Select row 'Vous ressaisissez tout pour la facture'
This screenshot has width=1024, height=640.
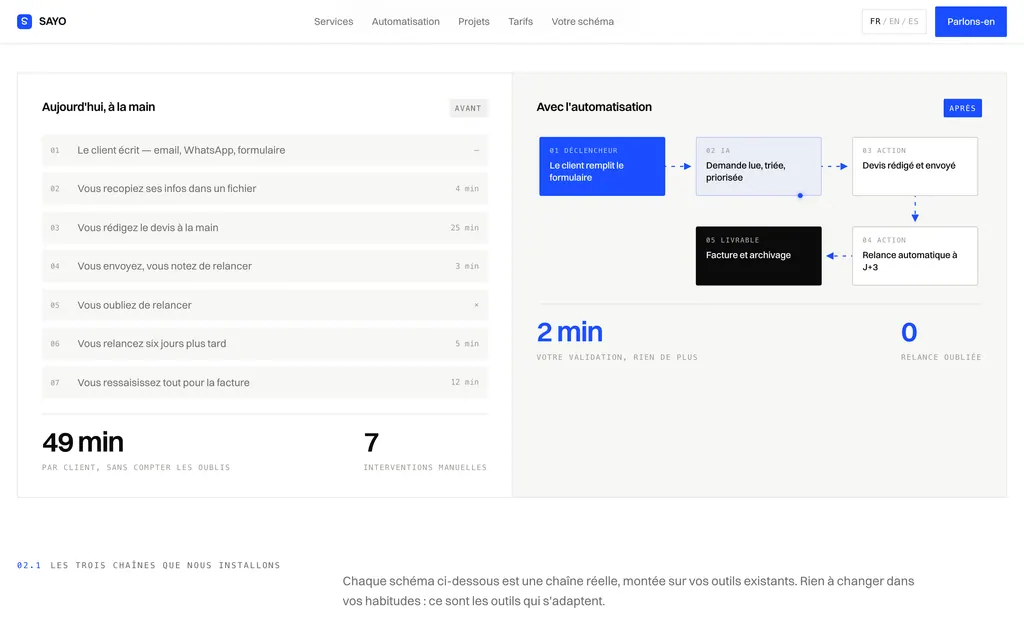click(264, 383)
